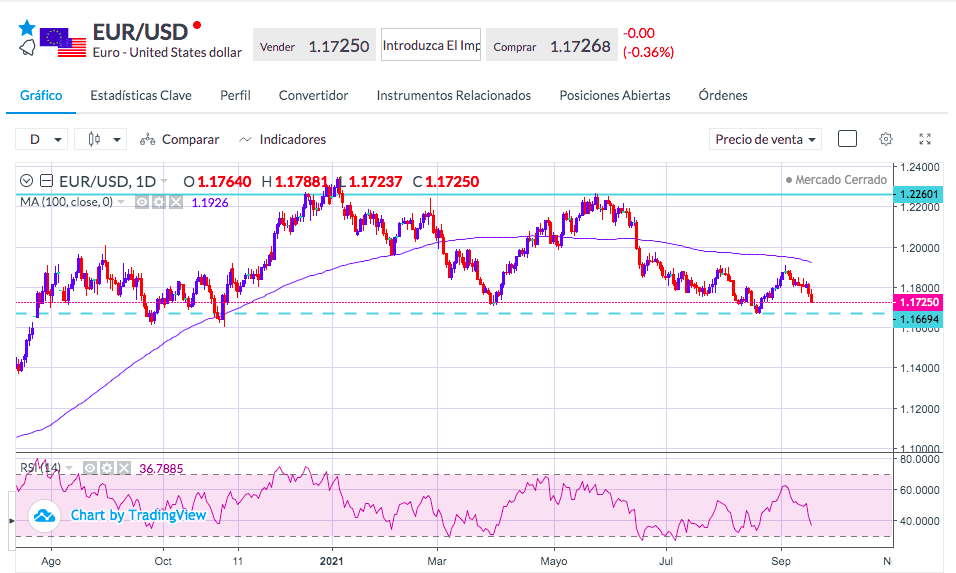The width and height of the screenshot is (956, 573).
Task: Click the RSI value 36.7885
Action: click(161, 468)
